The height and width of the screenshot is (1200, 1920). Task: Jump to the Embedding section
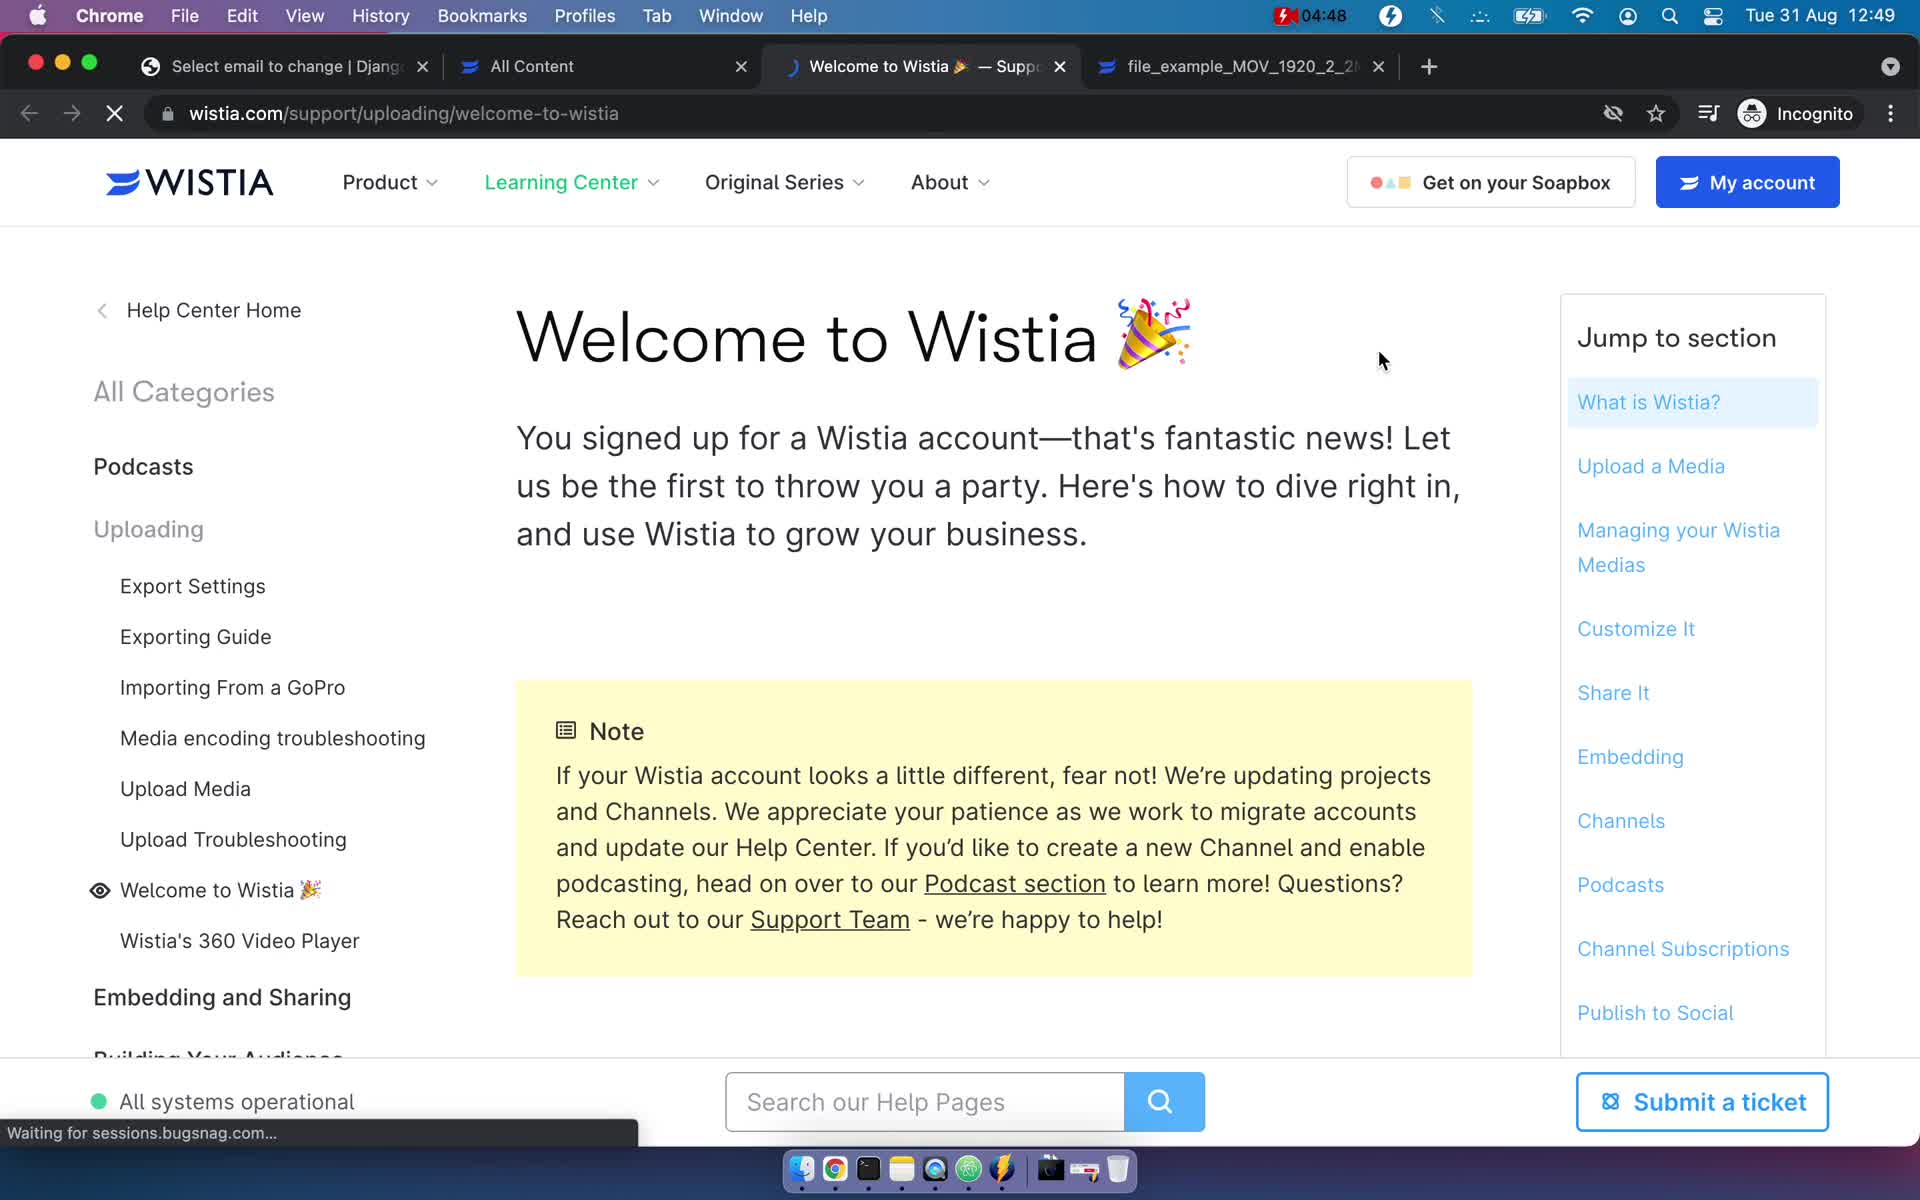point(1630,758)
